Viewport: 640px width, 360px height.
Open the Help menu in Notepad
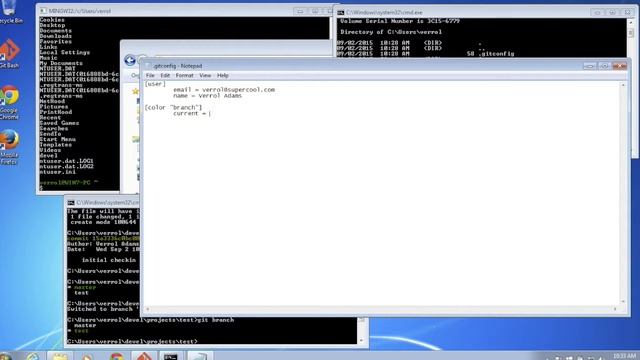(222, 76)
